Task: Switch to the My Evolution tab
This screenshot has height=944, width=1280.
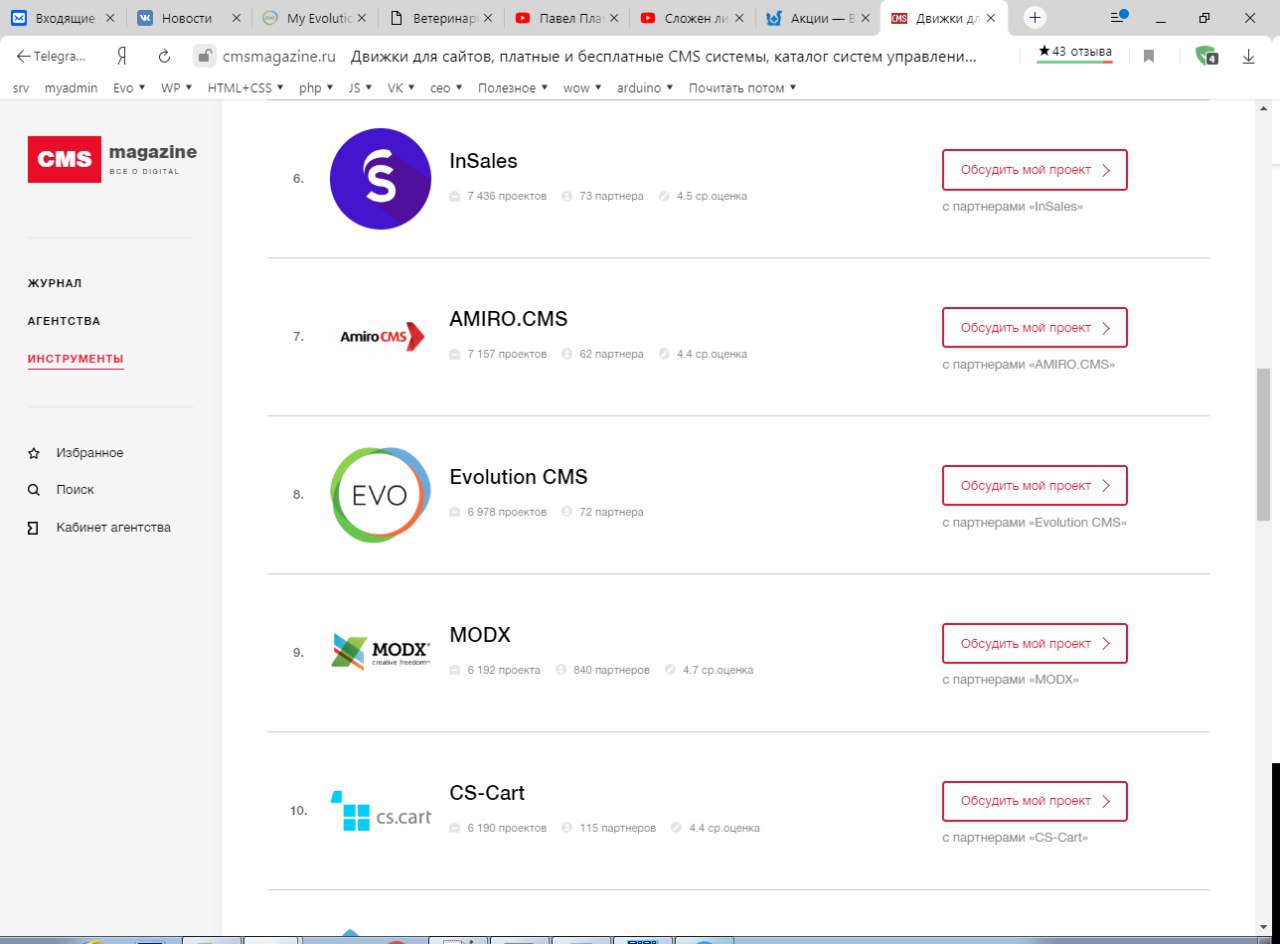Action: [314, 18]
